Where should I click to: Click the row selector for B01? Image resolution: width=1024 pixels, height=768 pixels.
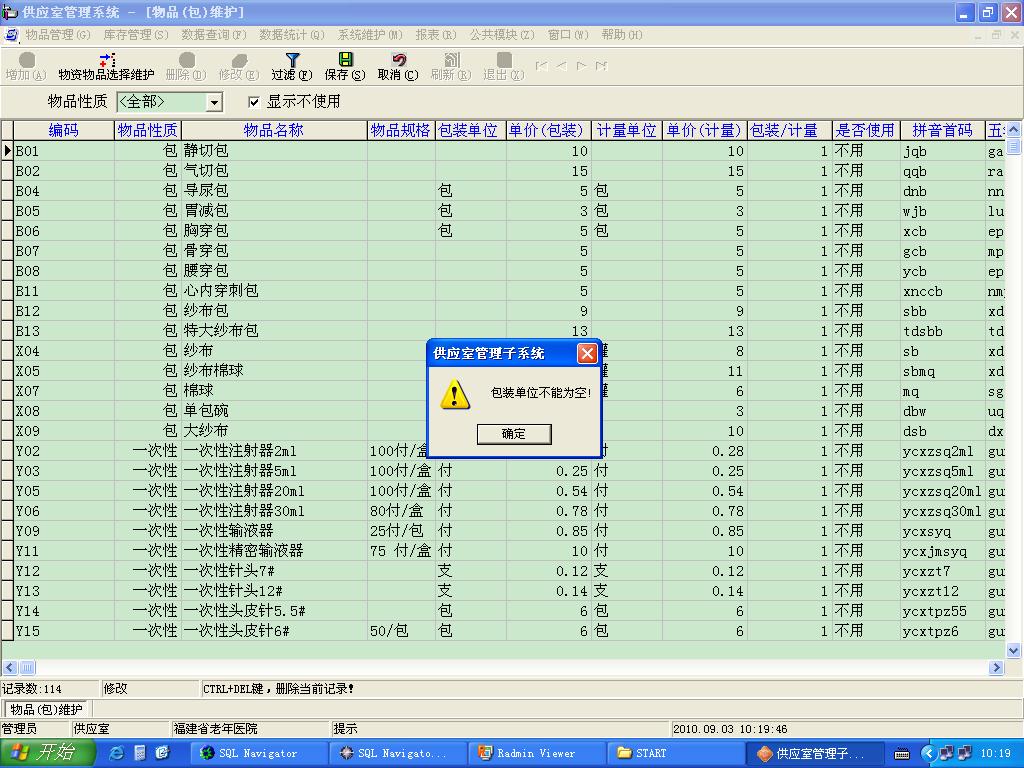[7, 151]
